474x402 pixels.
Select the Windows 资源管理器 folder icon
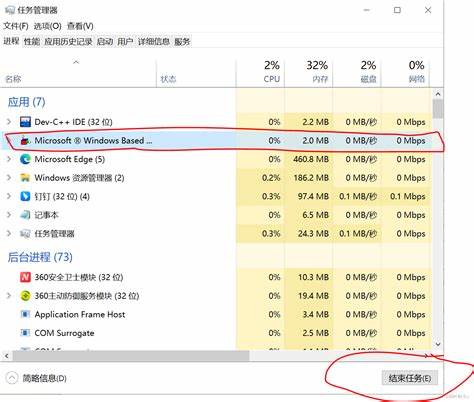click(25, 178)
